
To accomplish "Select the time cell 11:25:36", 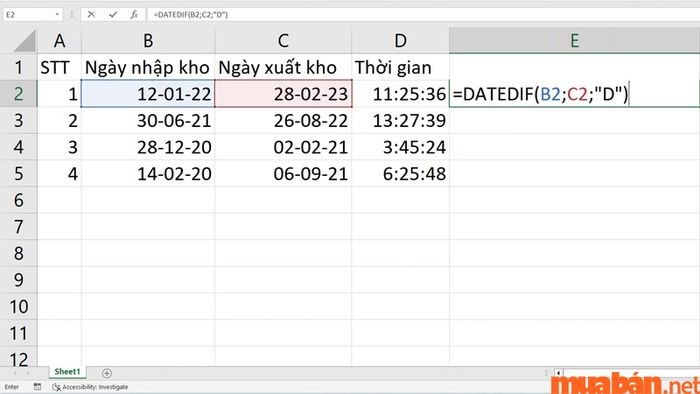I will click(x=400, y=94).
